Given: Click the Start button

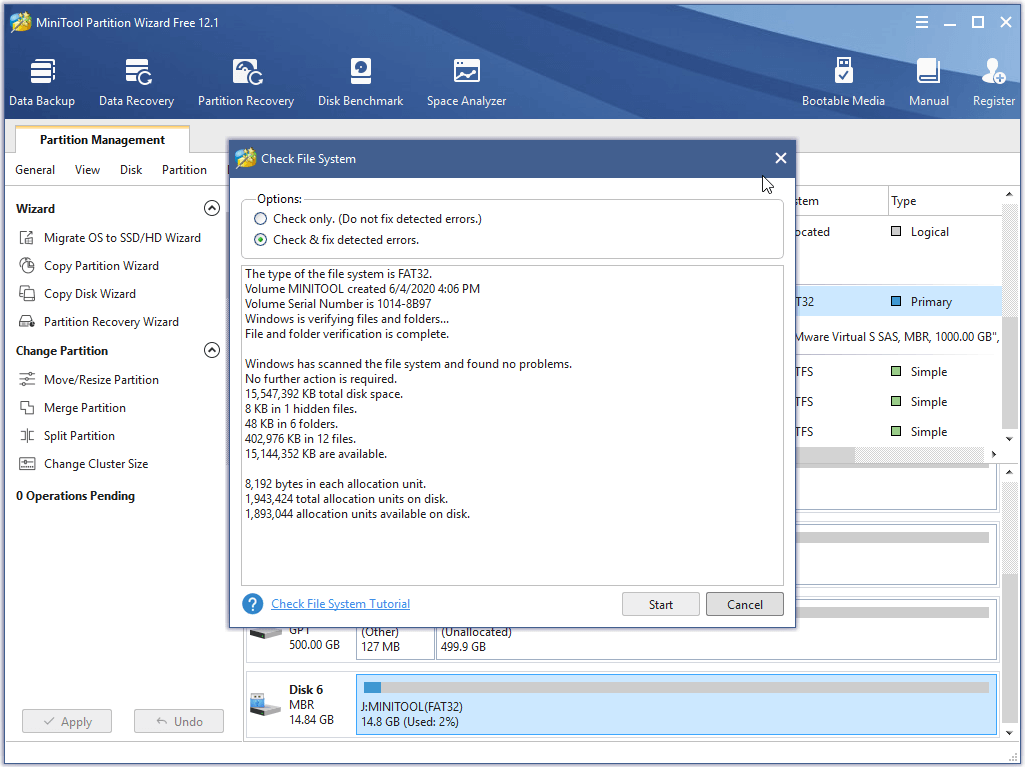Looking at the screenshot, I should (x=661, y=604).
